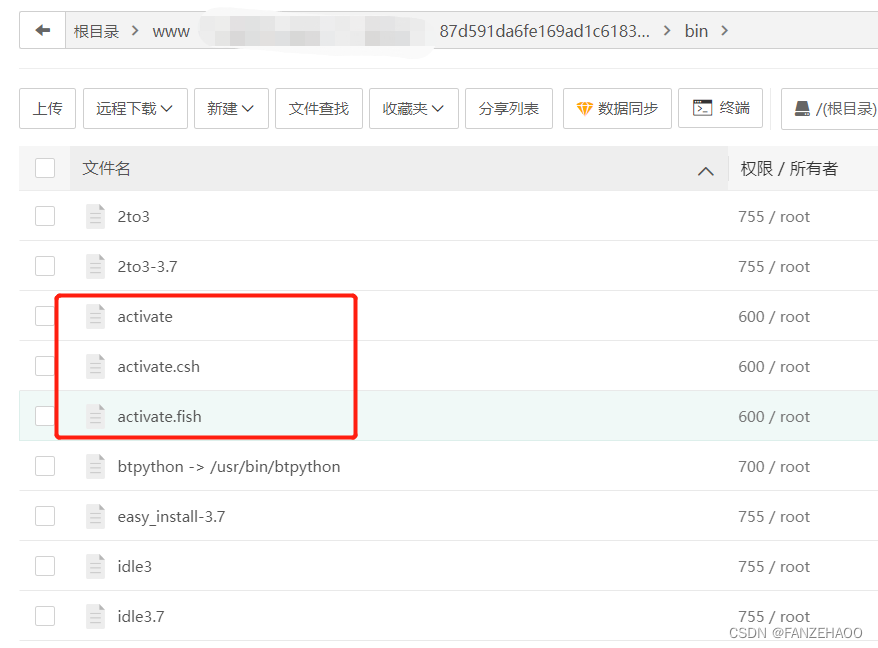Check the box for idle3
This screenshot has height=648, width=878.
click(45, 566)
